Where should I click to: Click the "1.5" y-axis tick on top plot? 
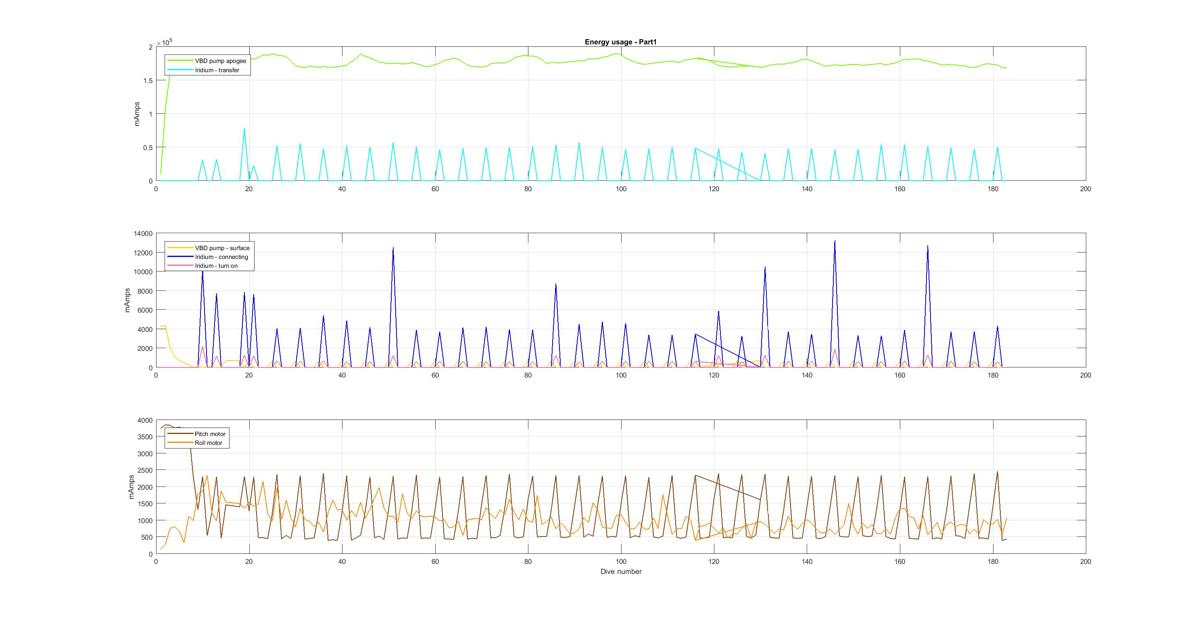pyautogui.click(x=148, y=80)
